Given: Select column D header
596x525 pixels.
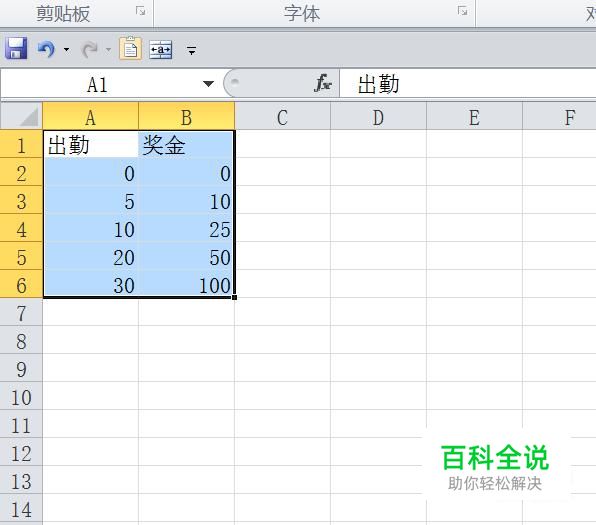Looking at the screenshot, I should [378, 116].
